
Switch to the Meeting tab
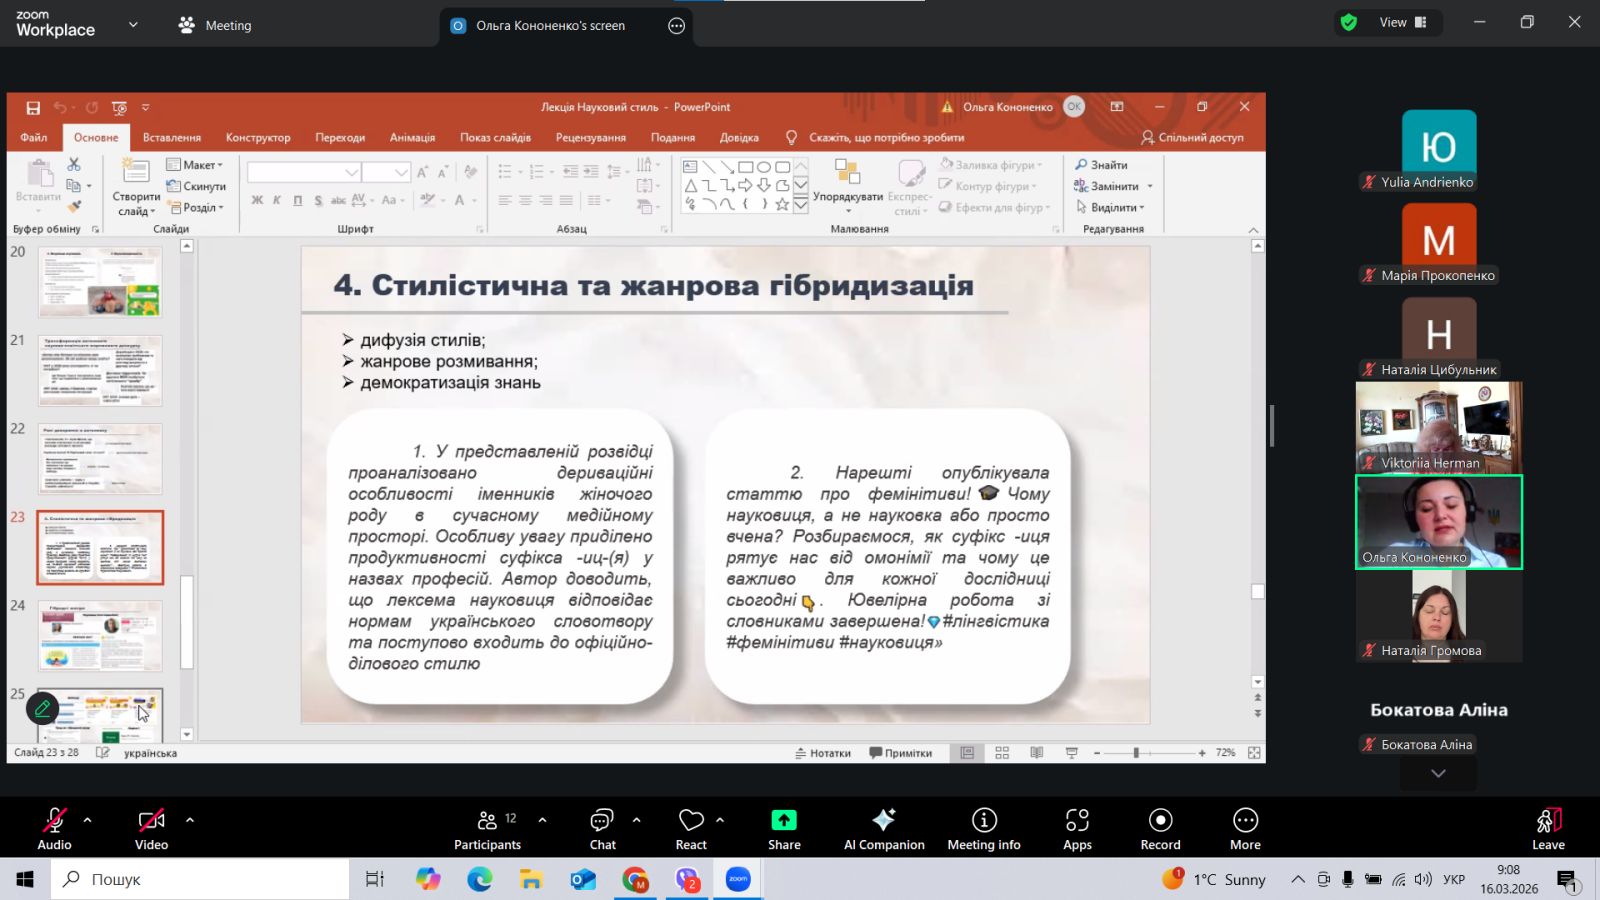pos(215,26)
